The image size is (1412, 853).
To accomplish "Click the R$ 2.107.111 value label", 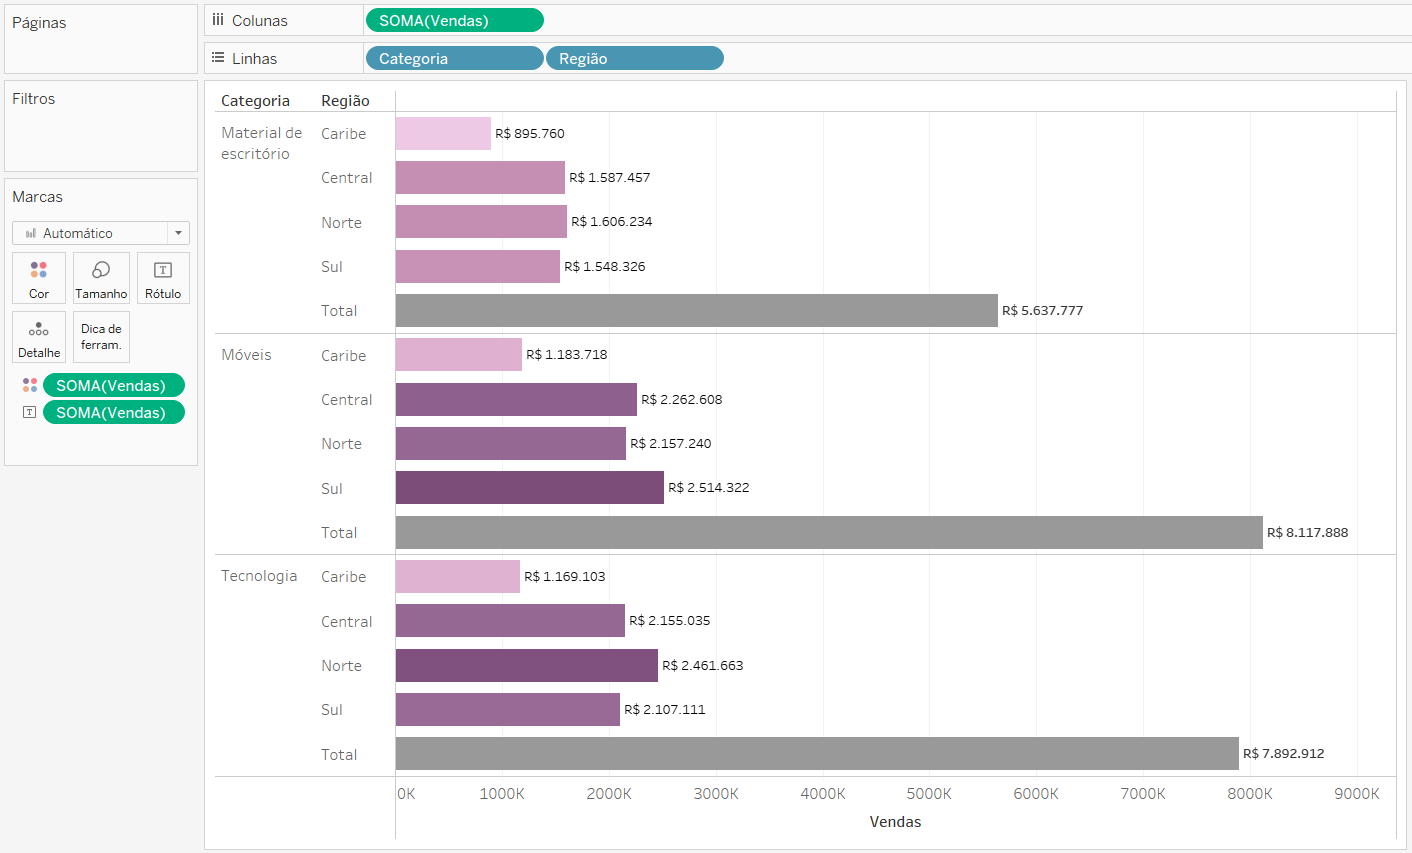I will pyautogui.click(x=665, y=709).
